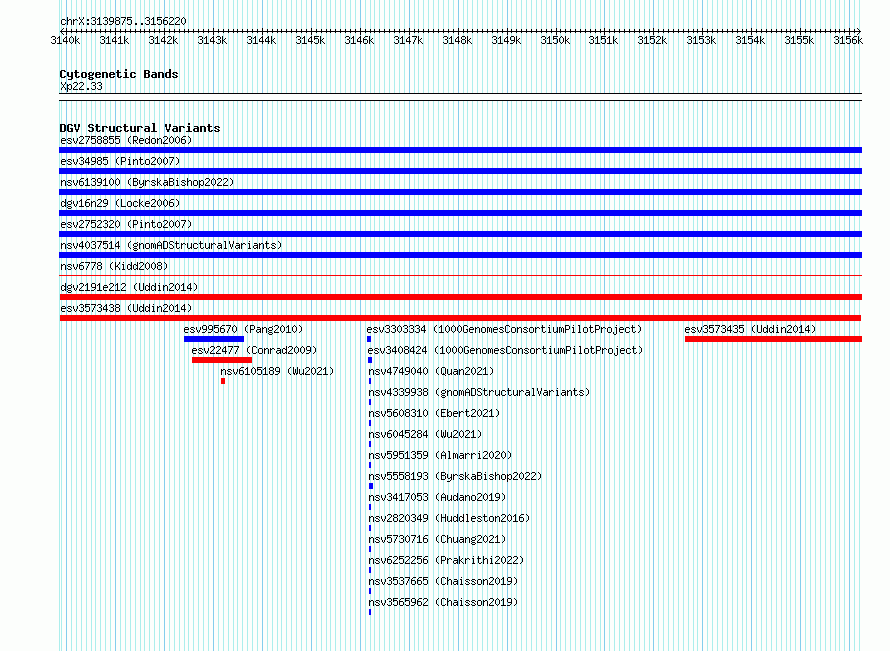Select the nsv3417053 (Audano2019) label
Viewport: 890px width, 651px height.
pos(437,497)
